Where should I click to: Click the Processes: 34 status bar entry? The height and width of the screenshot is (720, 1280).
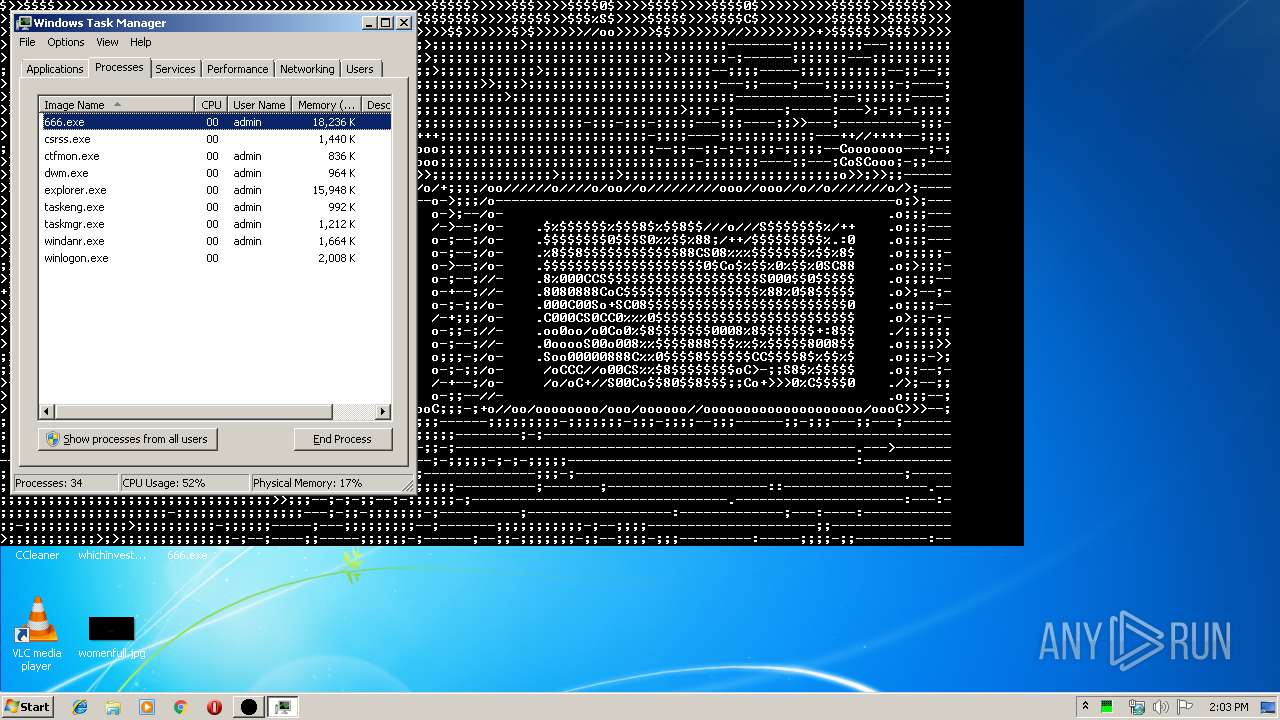click(x=65, y=483)
